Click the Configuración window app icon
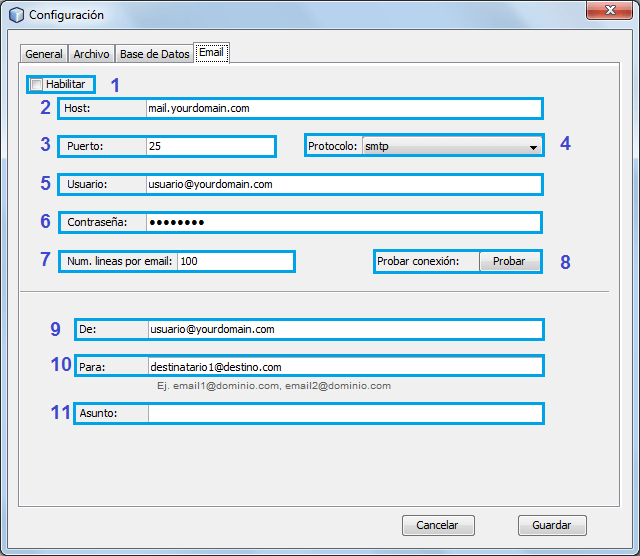640x556 pixels. click(16, 15)
